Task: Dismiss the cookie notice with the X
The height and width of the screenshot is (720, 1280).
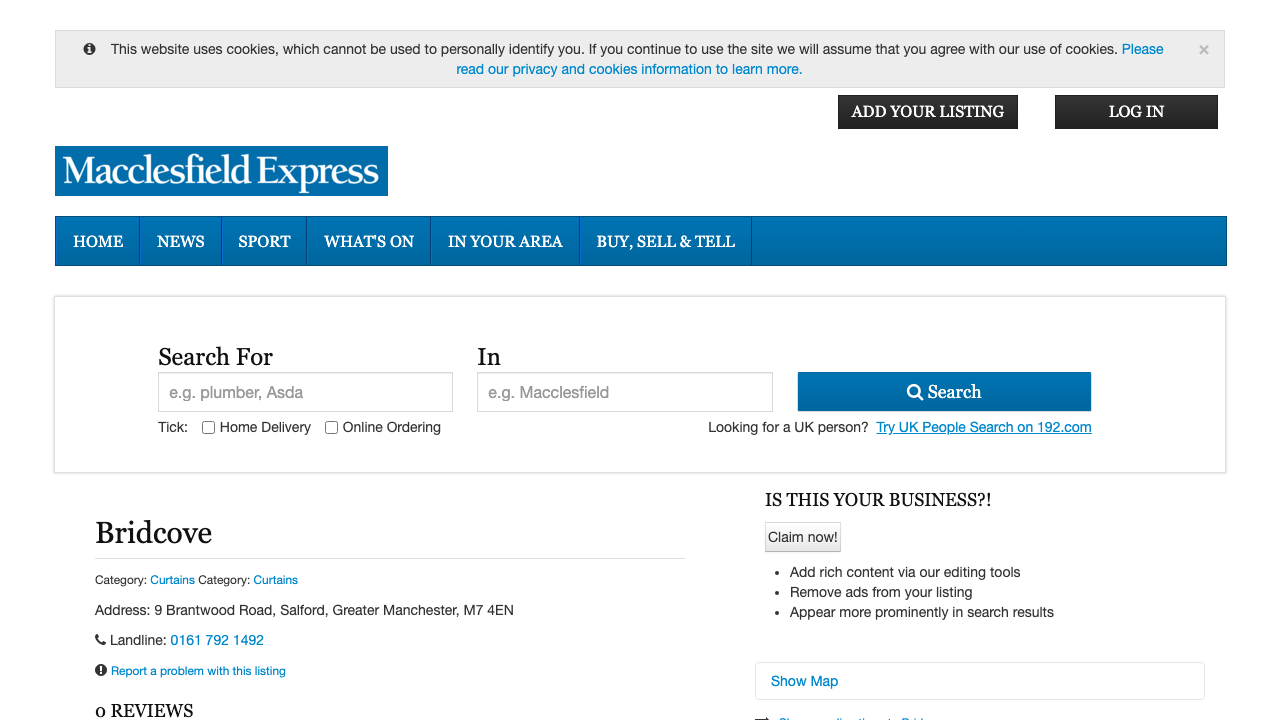Action: (x=1203, y=50)
